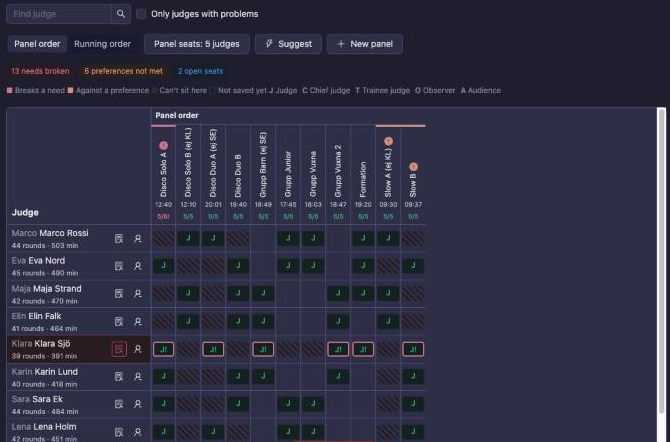Screen dimensions: 670x442
Task: Toggle Sara Ek seat in Grupp Junior
Action: point(288,404)
